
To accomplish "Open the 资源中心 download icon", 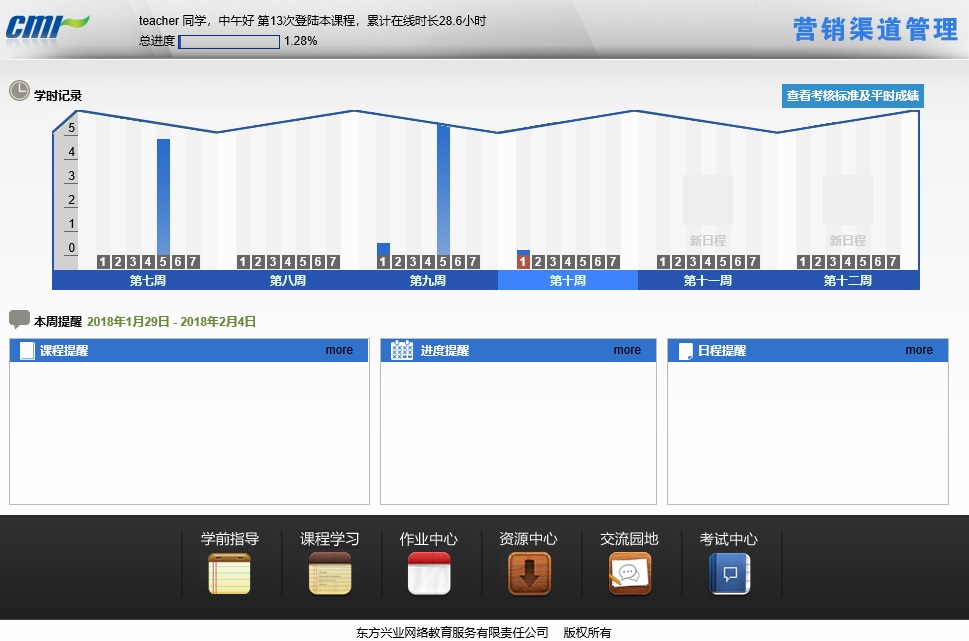I will 529,573.
